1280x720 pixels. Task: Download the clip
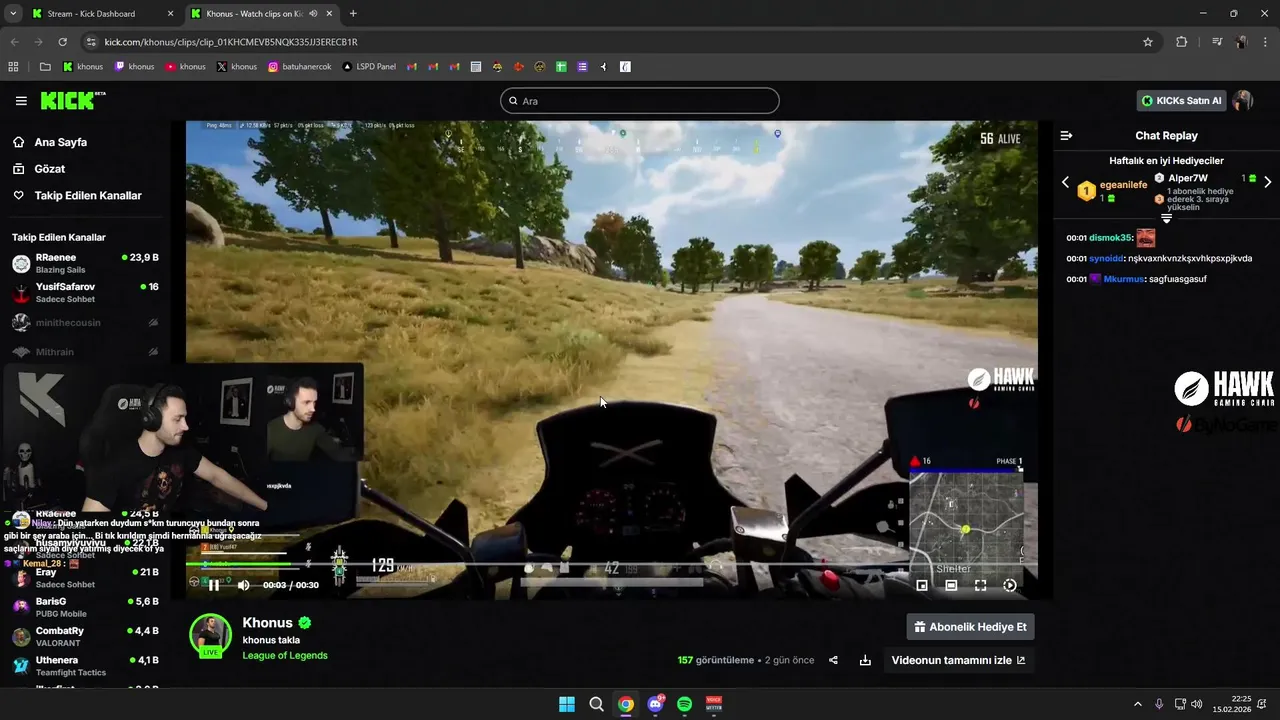[865, 660]
